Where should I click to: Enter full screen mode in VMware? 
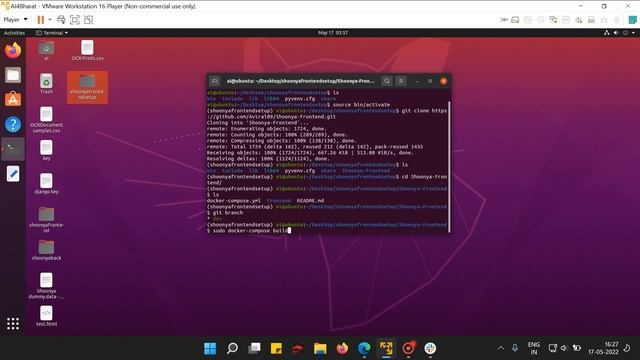[x=75, y=20]
